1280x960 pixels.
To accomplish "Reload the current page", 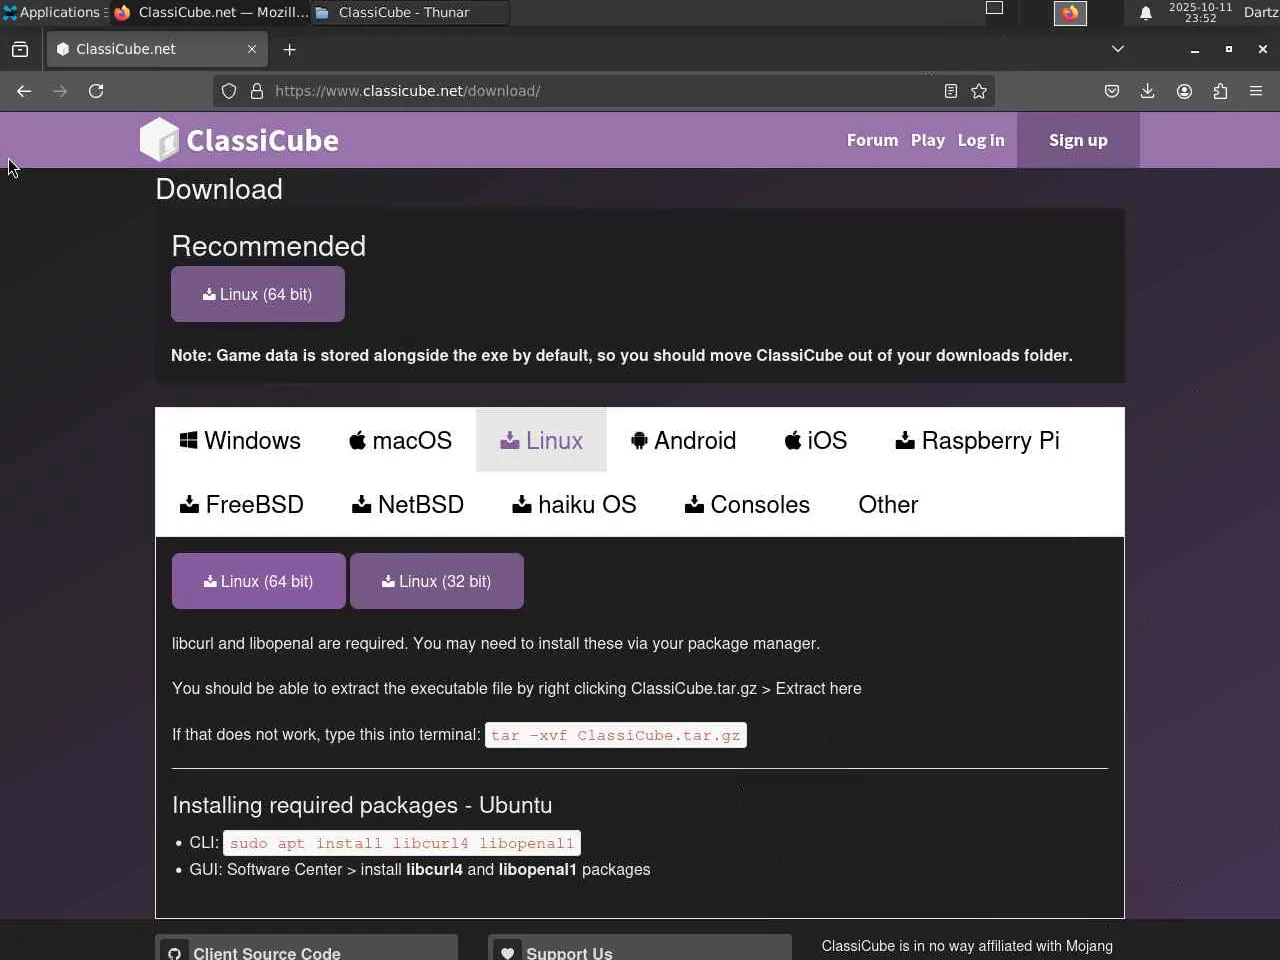I will (x=96, y=91).
